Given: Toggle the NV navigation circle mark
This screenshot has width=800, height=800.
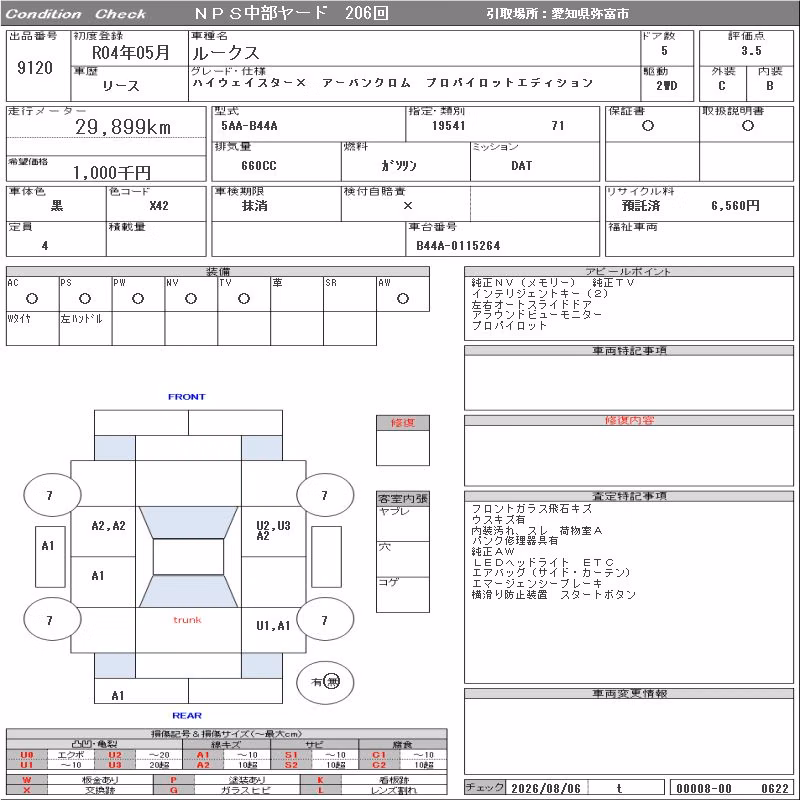Looking at the screenshot, I should [191, 298].
